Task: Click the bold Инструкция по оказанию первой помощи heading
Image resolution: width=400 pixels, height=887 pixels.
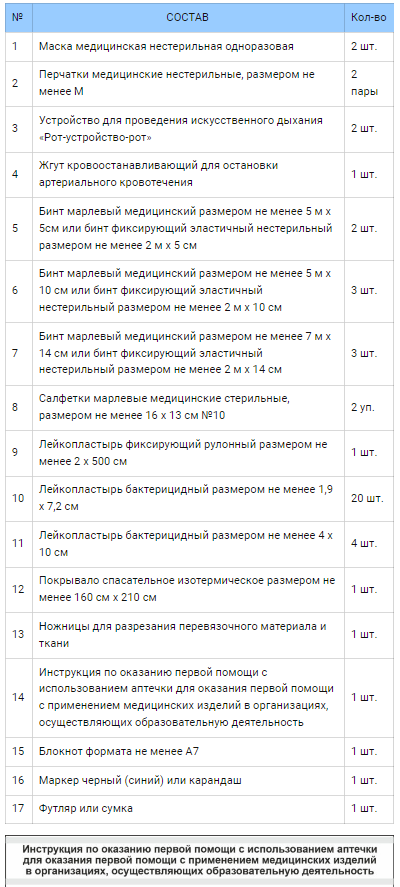Action: coord(200,862)
